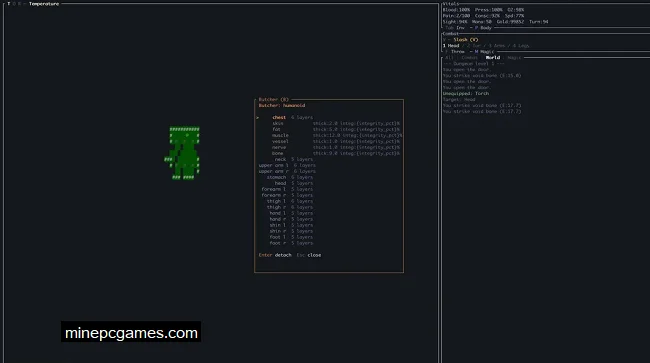Switch to the Combat message log tab
Screen dimensions: 650x363
tap(469, 58)
